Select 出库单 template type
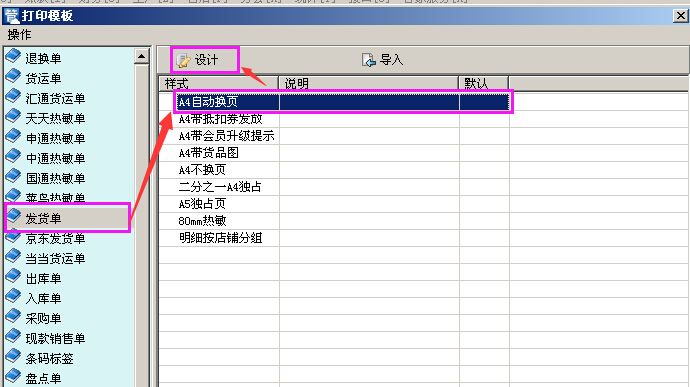The height and width of the screenshot is (387, 690). [x=43, y=279]
